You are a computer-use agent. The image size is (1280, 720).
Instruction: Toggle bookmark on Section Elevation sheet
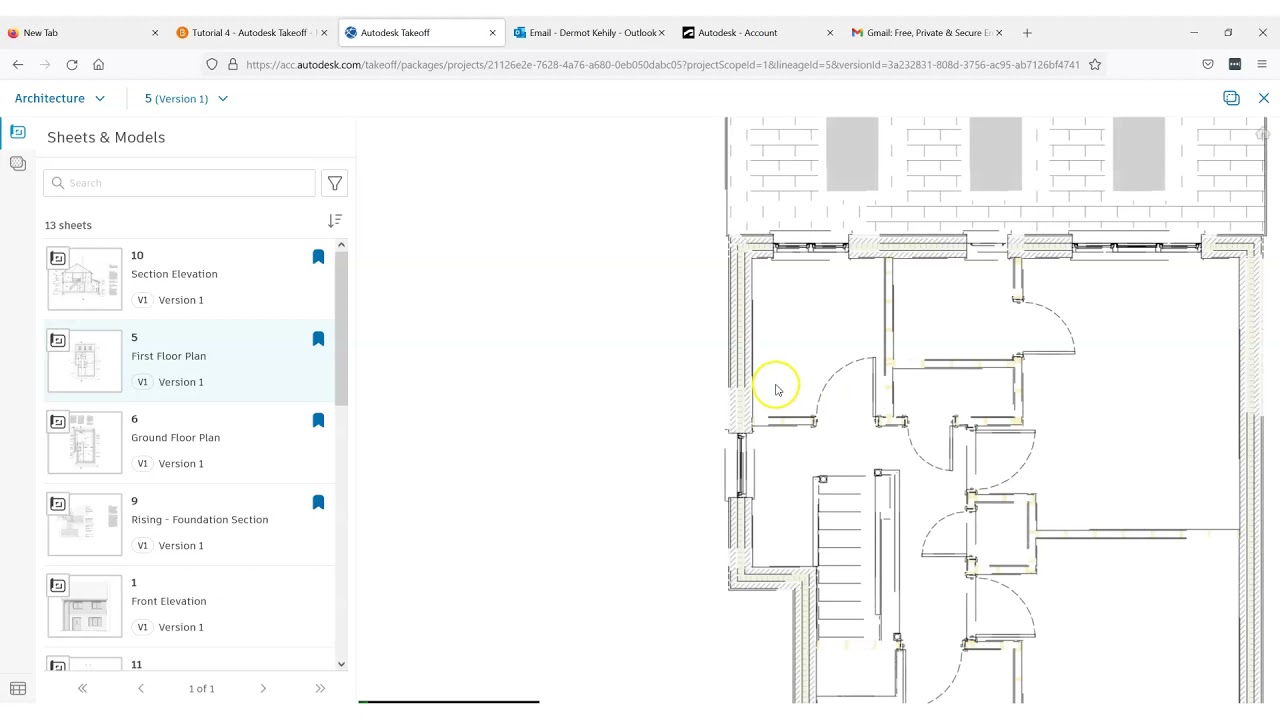pyautogui.click(x=318, y=257)
